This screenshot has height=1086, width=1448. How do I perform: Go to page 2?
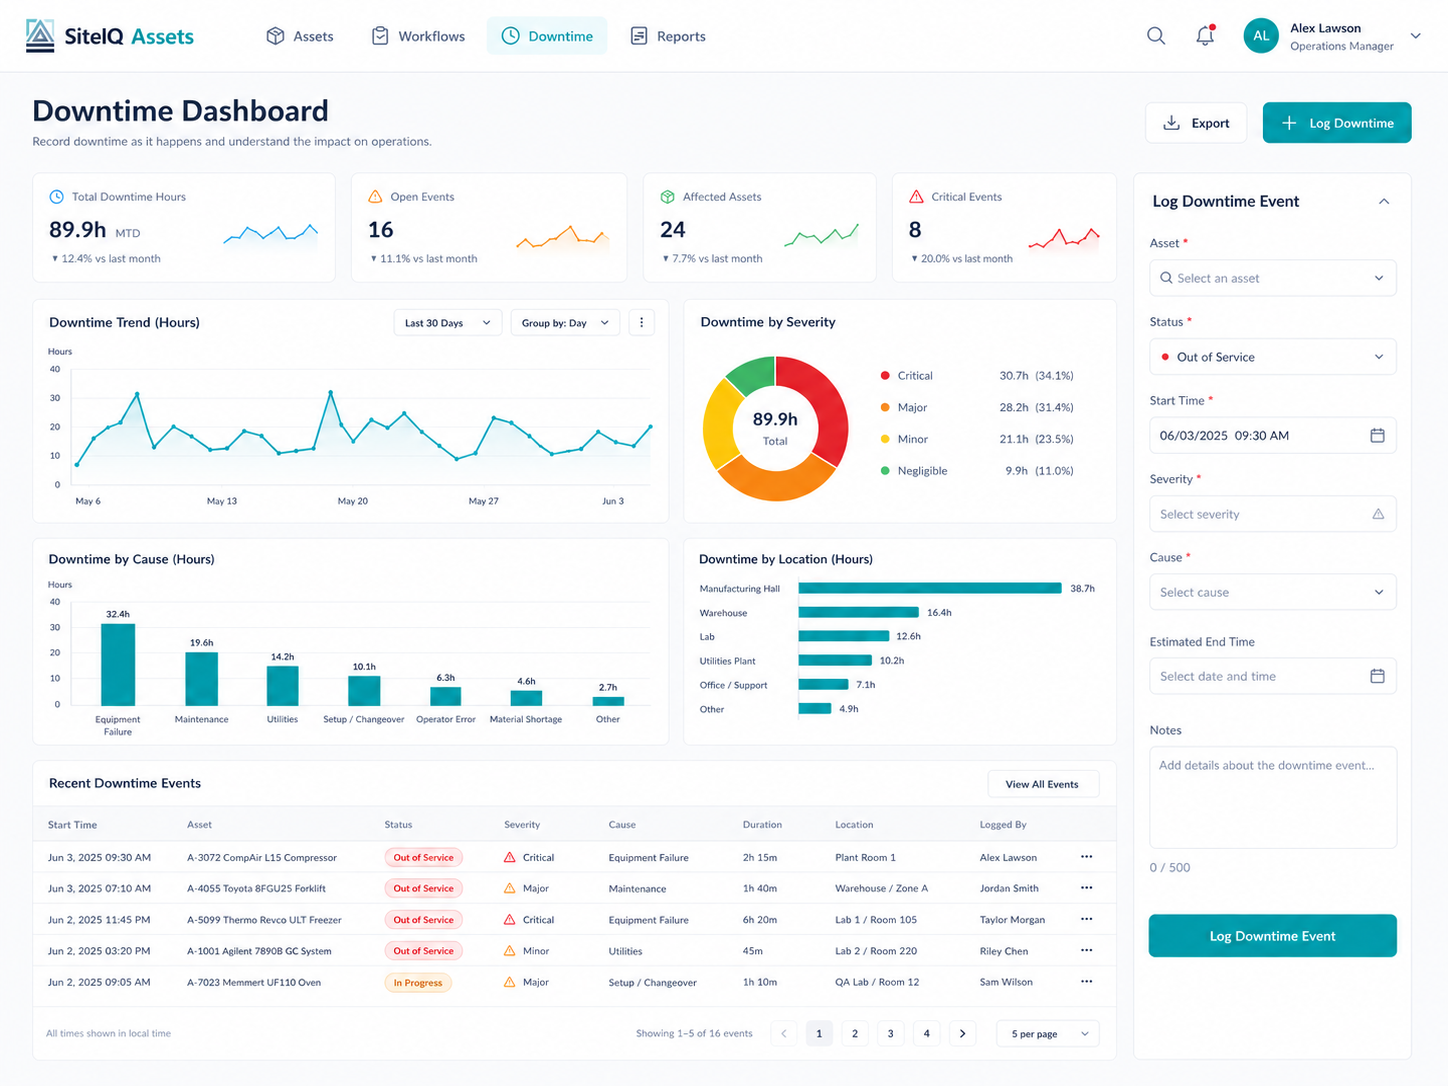[x=855, y=1033]
